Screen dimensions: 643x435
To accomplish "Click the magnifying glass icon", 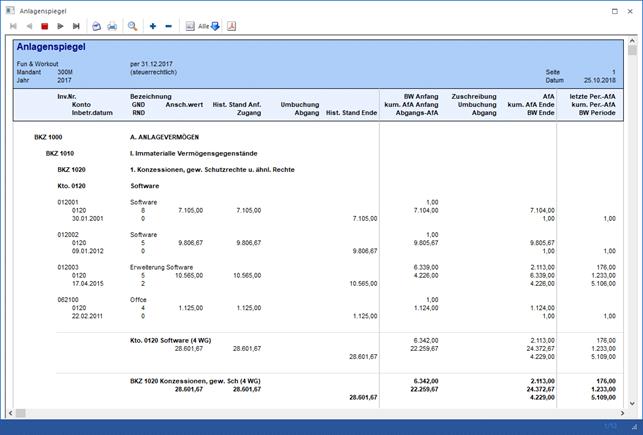I will point(133,26).
